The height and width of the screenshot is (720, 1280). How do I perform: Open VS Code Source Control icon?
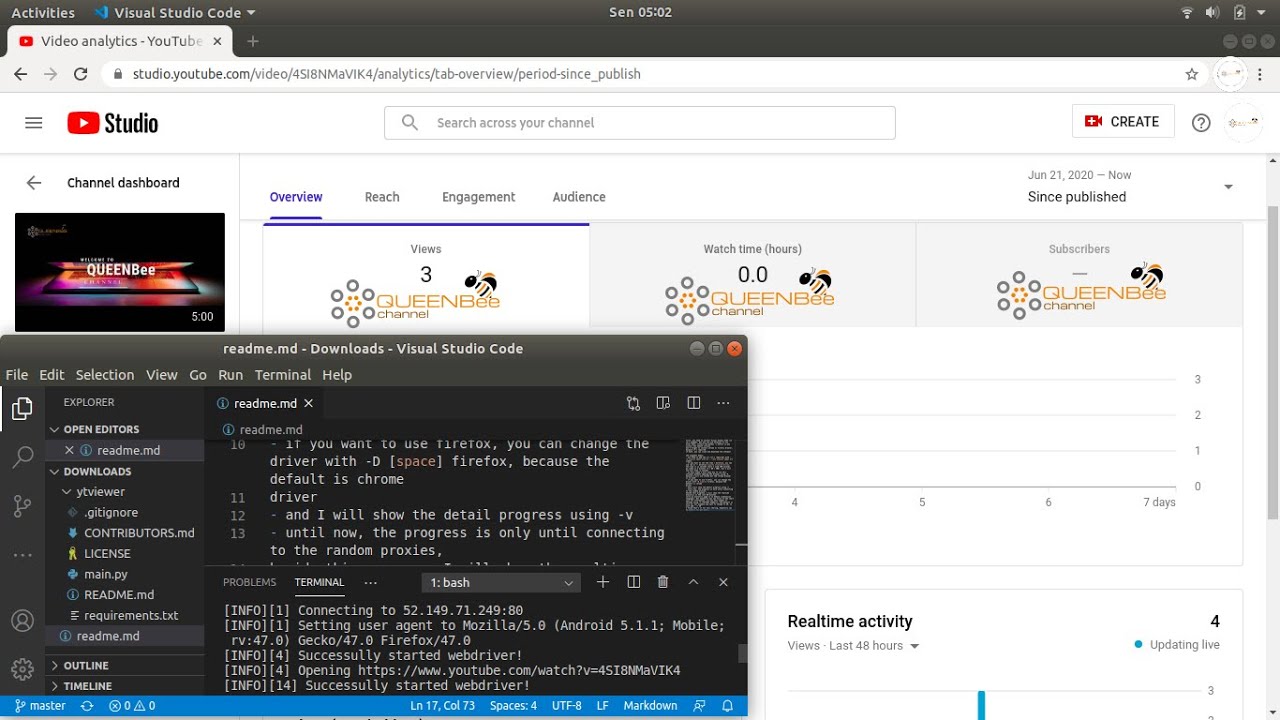pos(22,507)
